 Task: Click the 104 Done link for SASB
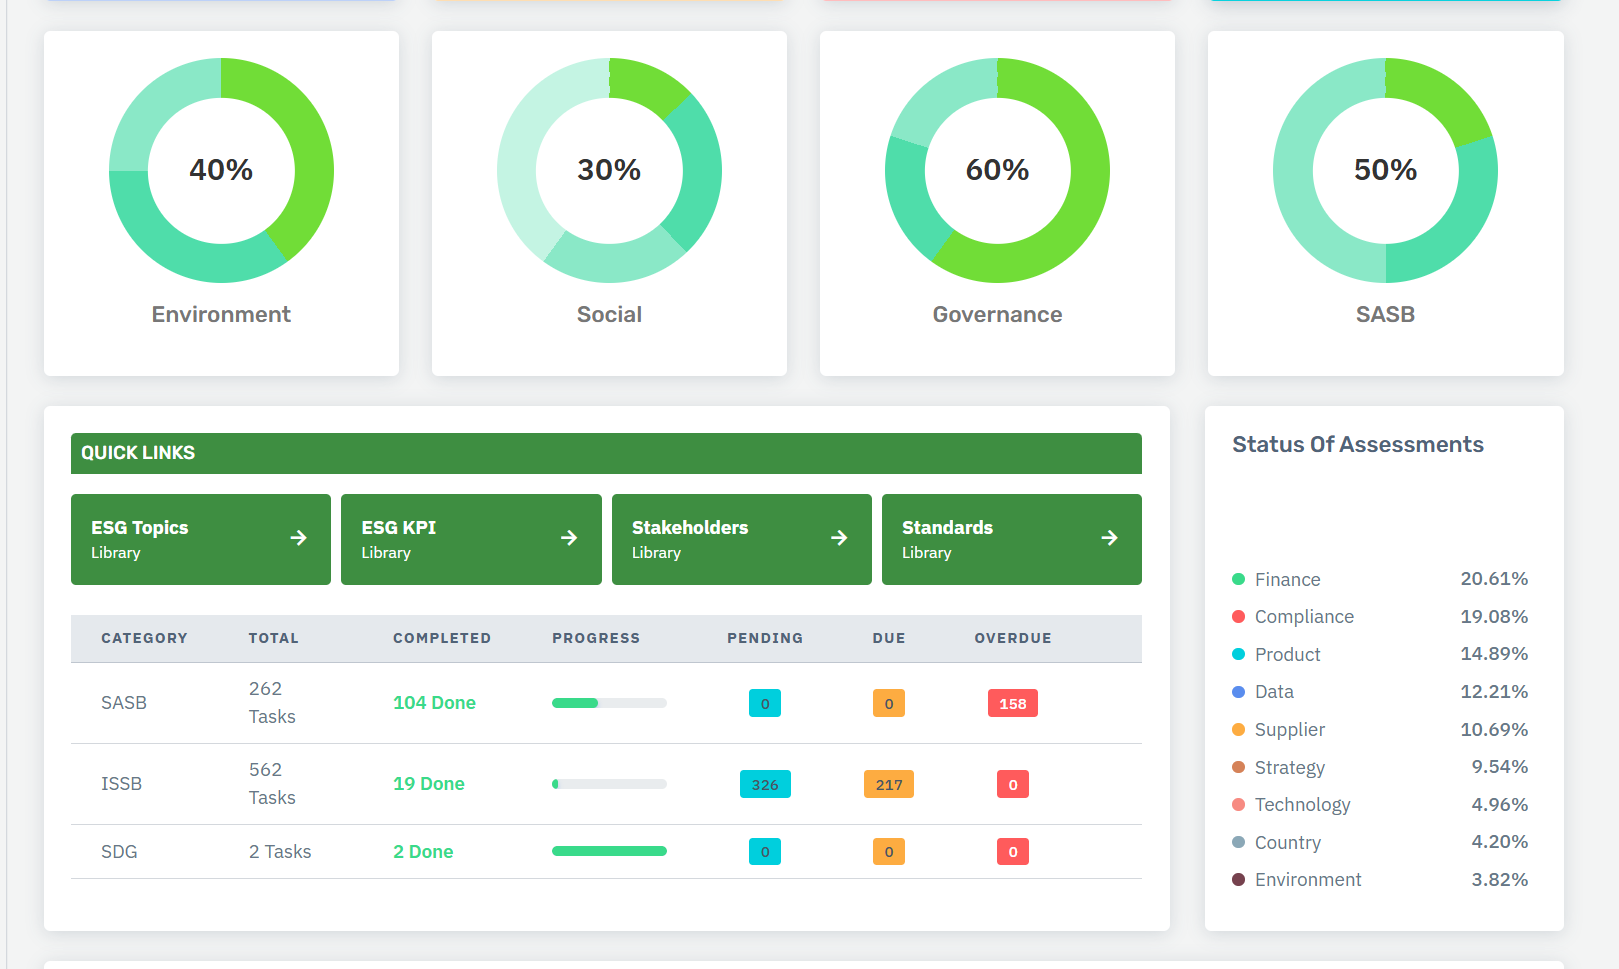click(x=434, y=703)
